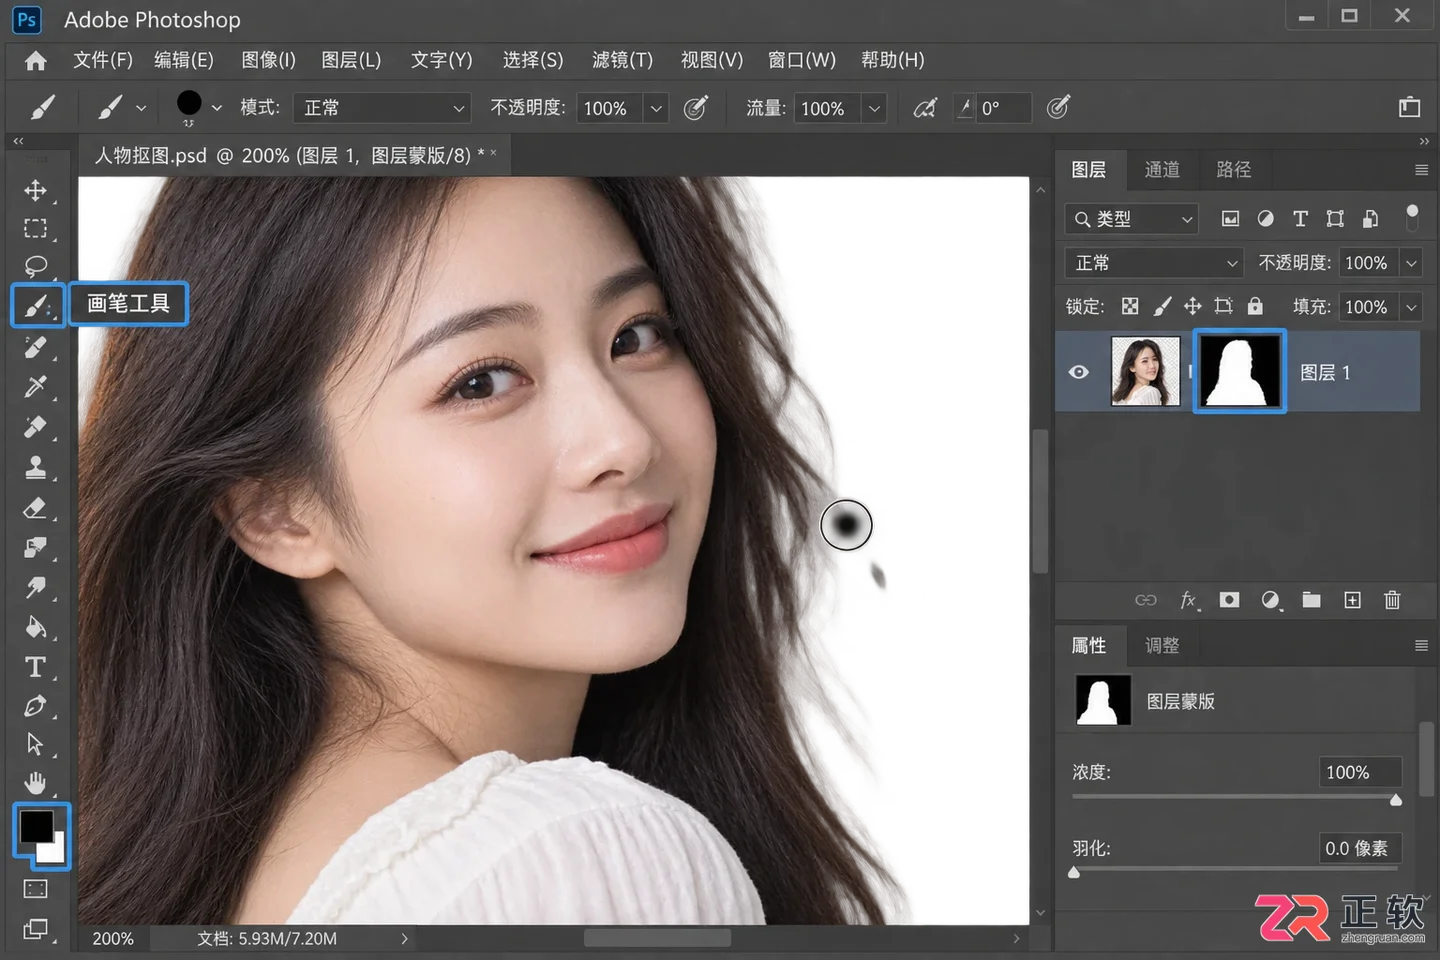
Task: Select the Paint Bucket tool
Action: pyautogui.click(x=35, y=627)
